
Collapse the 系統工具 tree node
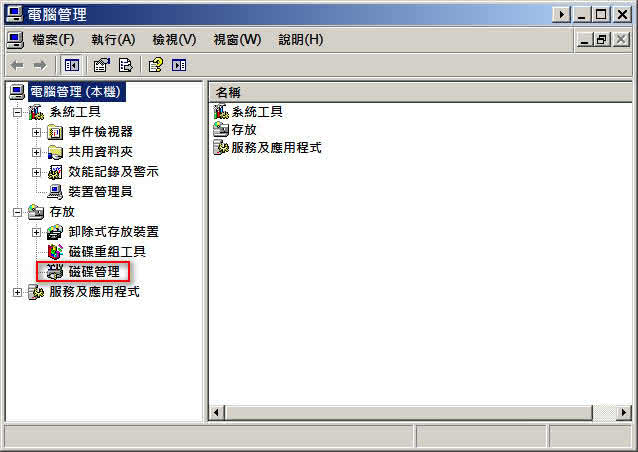pos(17,112)
